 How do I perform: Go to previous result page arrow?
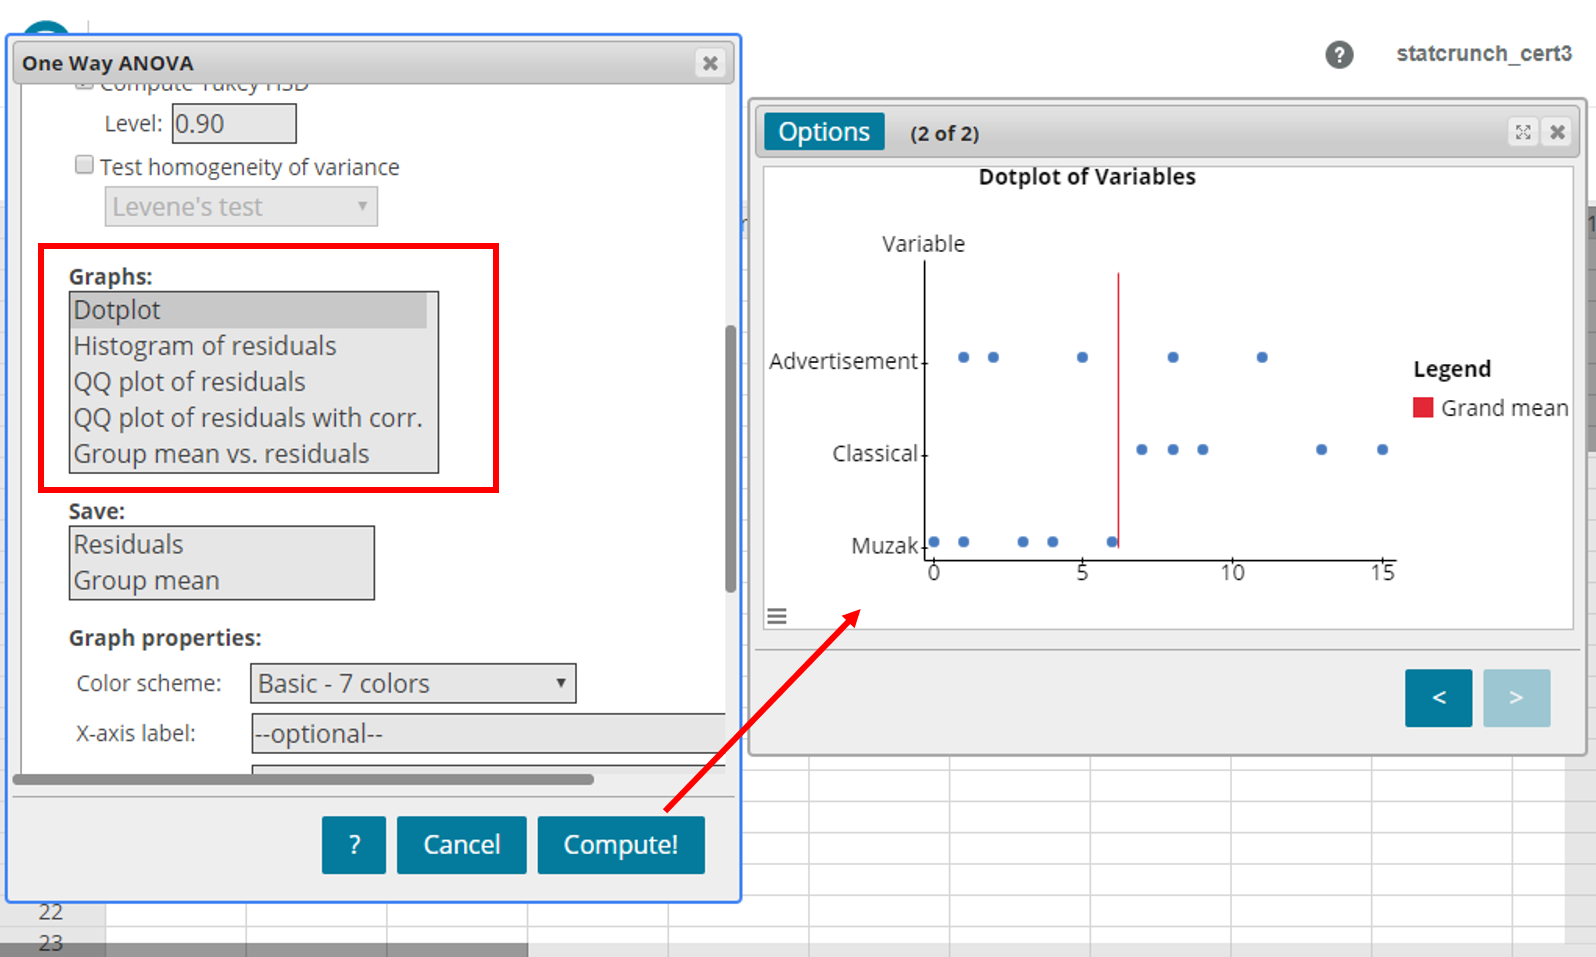pos(1438,697)
